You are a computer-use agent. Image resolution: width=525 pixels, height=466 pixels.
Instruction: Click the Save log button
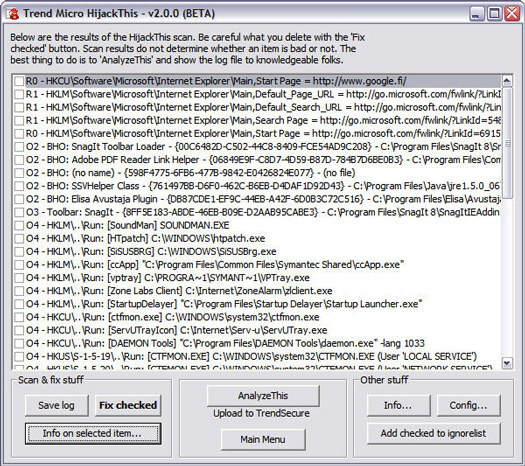(57, 405)
